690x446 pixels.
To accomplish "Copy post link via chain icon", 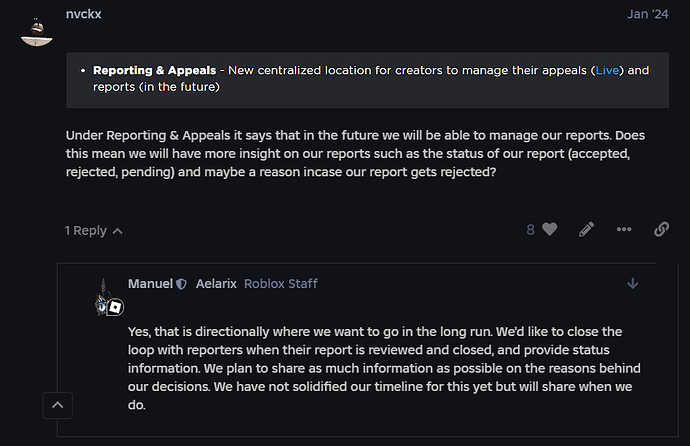I will tap(661, 229).
